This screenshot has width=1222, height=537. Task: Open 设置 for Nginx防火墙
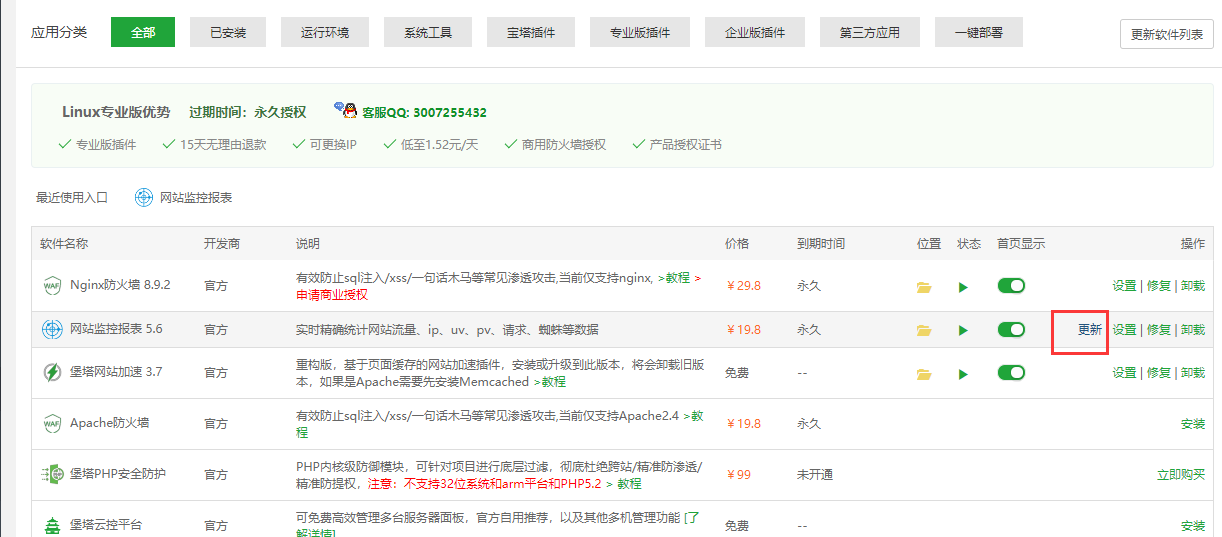pos(1124,286)
